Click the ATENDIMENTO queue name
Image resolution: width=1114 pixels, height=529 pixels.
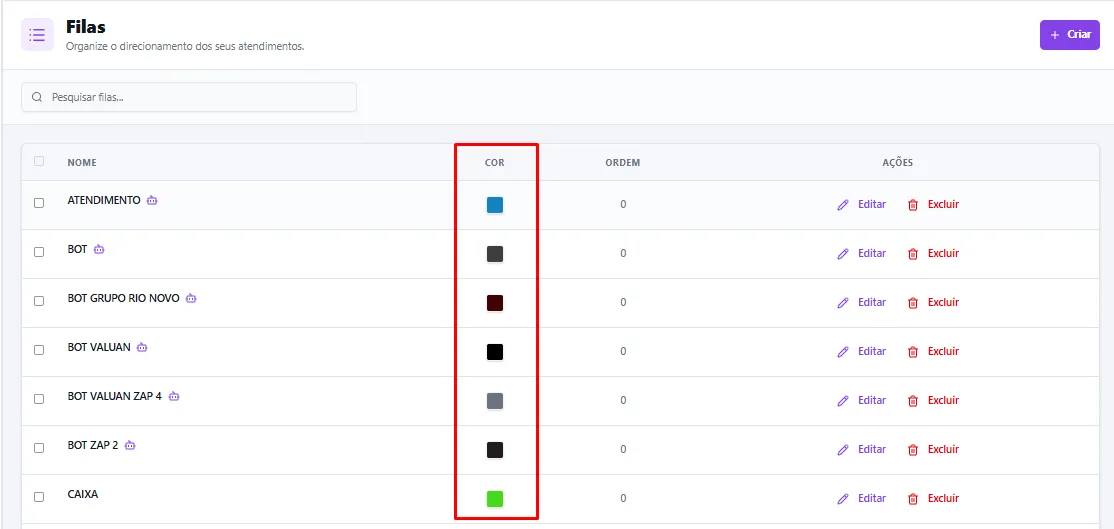click(x=104, y=200)
